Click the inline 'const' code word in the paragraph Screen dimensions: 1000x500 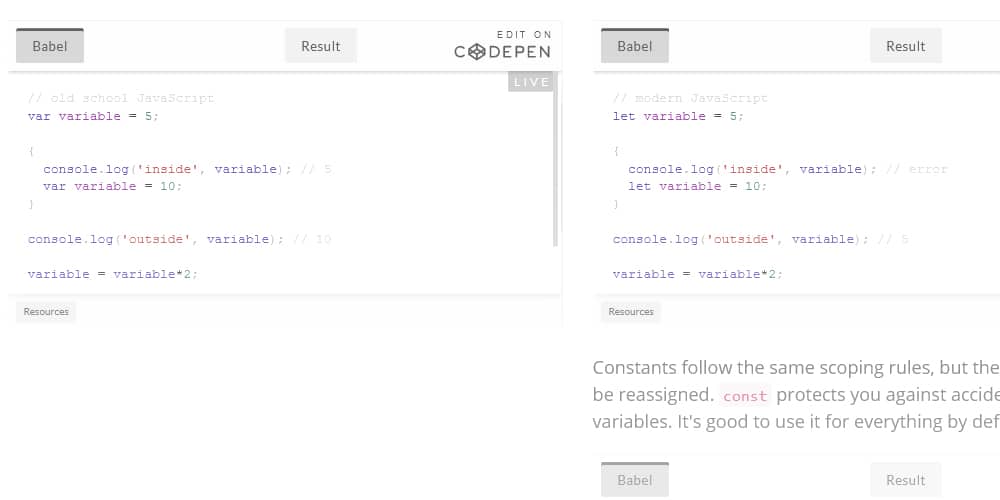(x=745, y=396)
